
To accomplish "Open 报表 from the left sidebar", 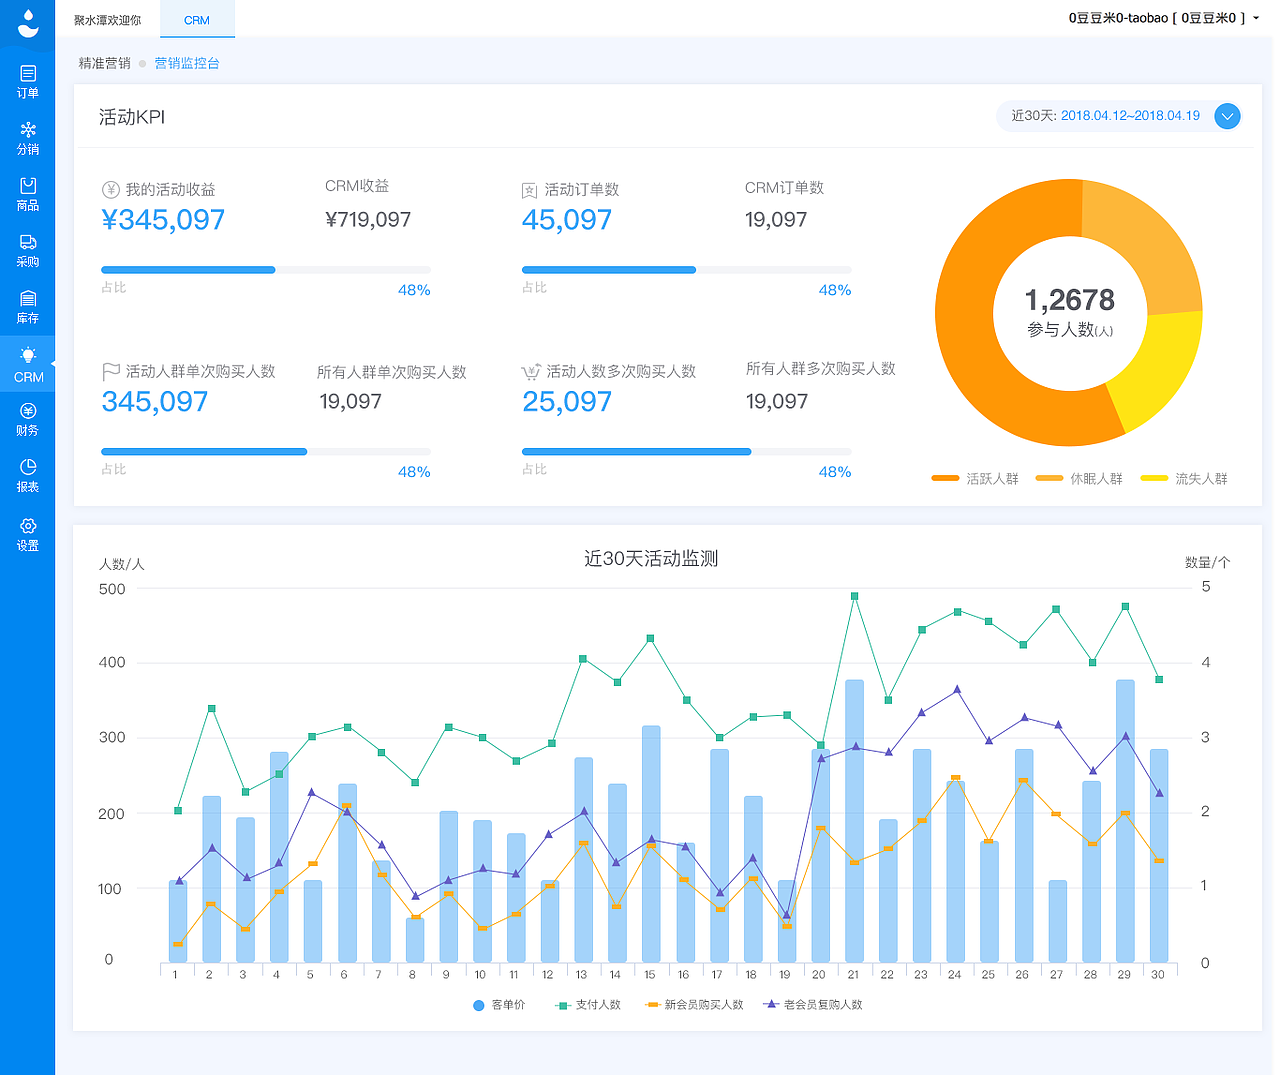I will point(27,473).
